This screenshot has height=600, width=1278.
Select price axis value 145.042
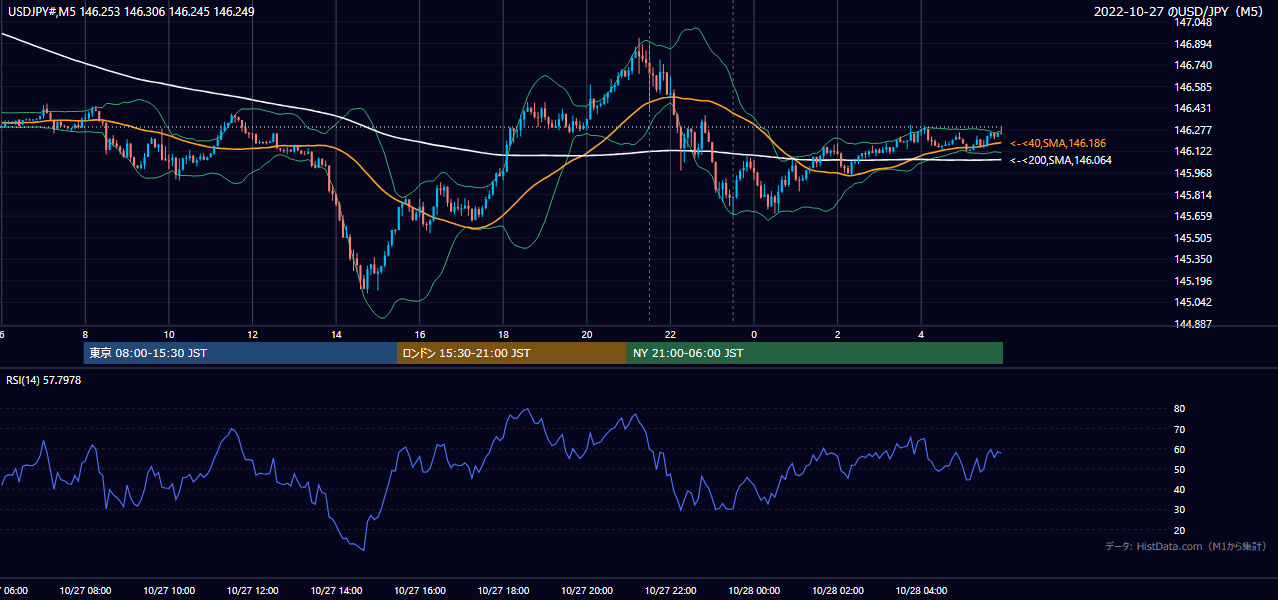pos(1194,302)
